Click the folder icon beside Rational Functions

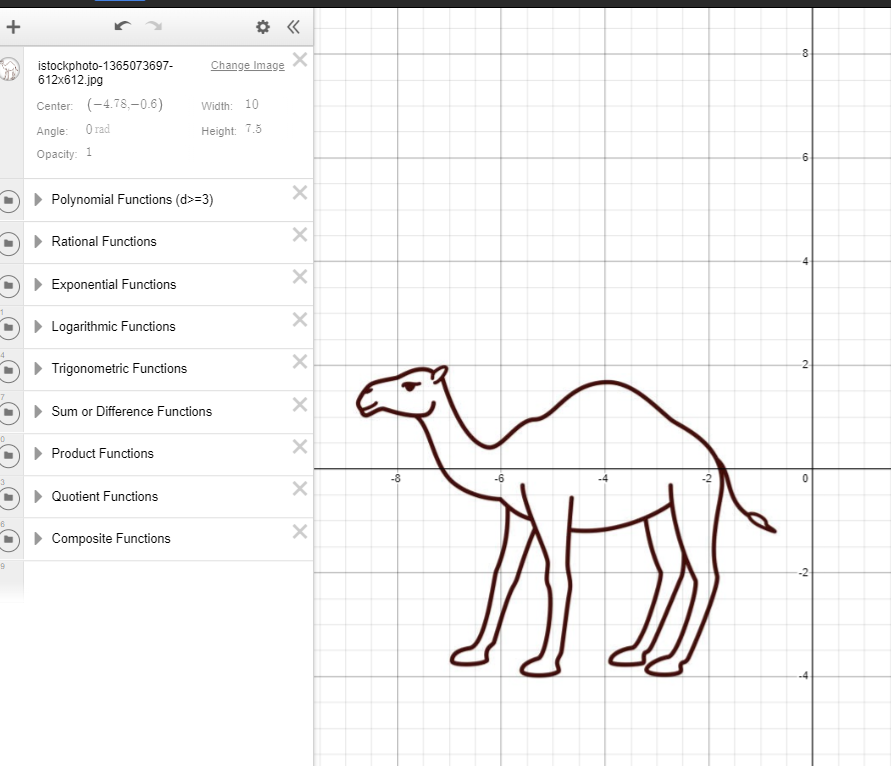pos(11,243)
